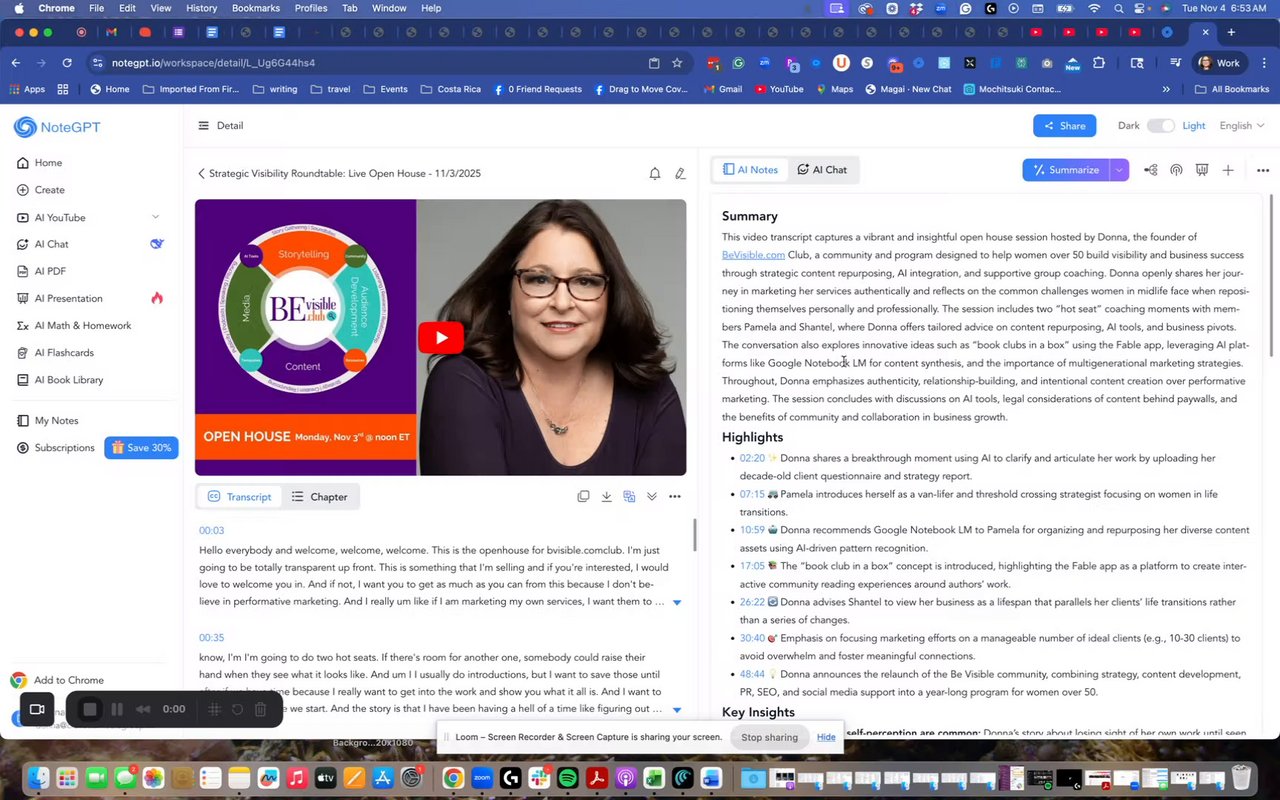Click the Share button
Image resolution: width=1280 pixels, height=800 pixels.
click(x=1064, y=126)
